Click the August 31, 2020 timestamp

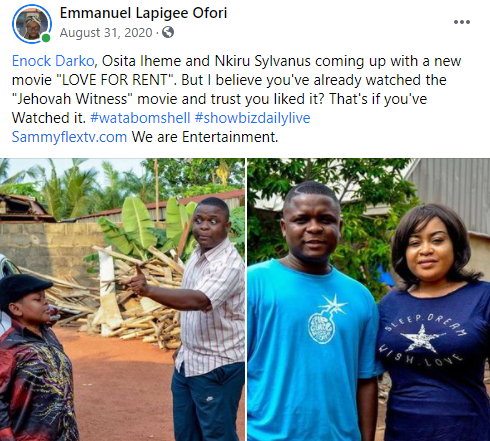106,33
